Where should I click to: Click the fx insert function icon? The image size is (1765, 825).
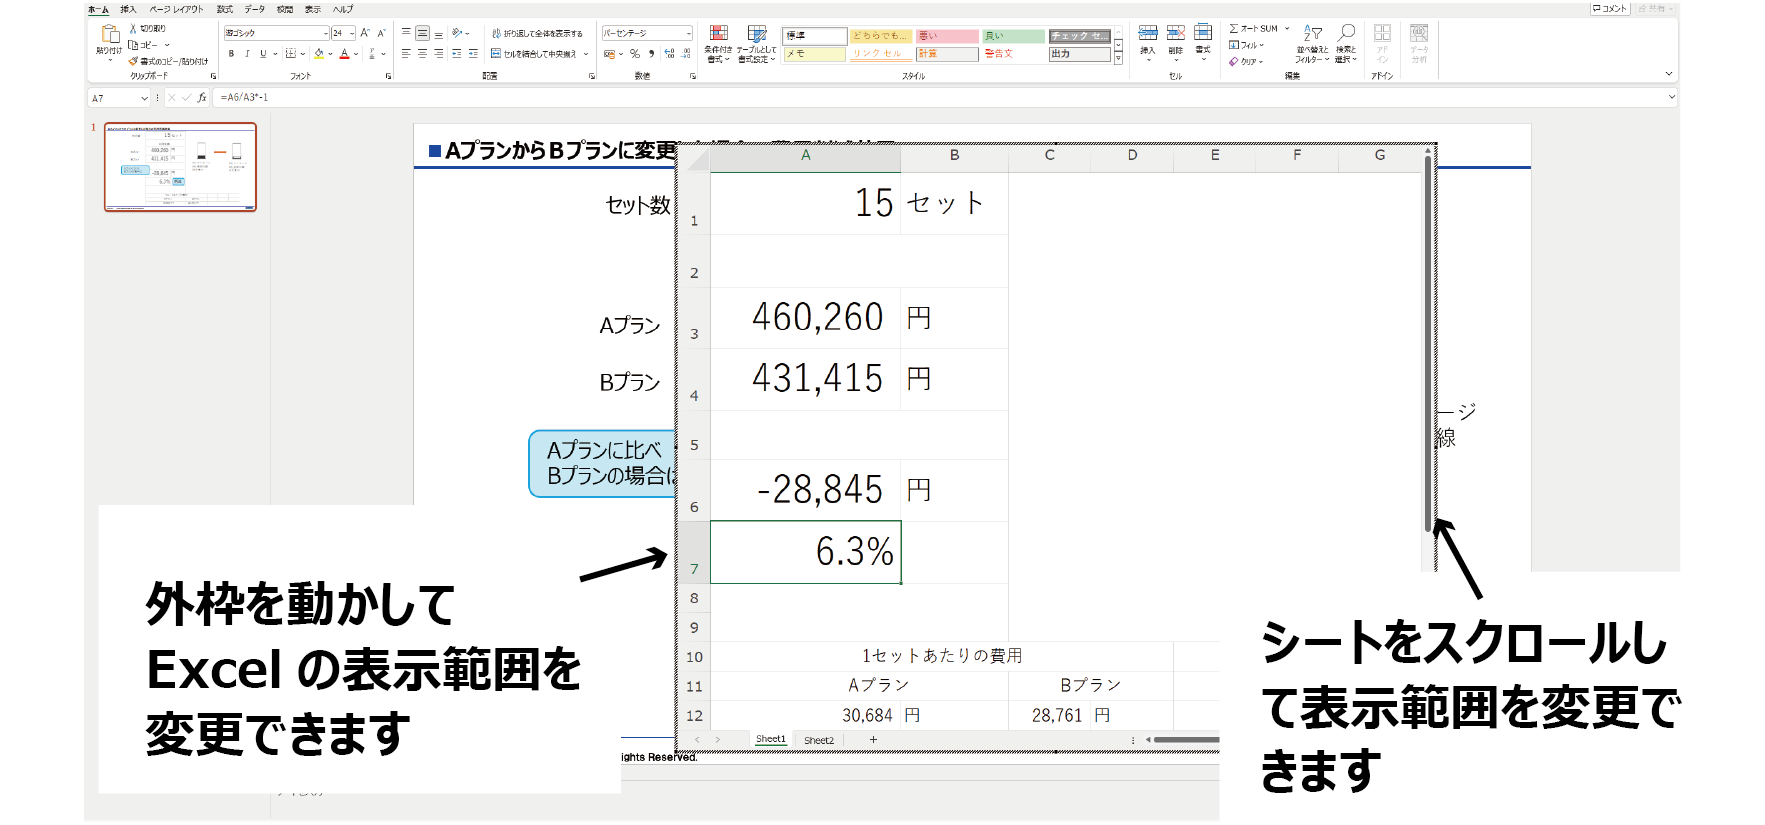coord(202,98)
